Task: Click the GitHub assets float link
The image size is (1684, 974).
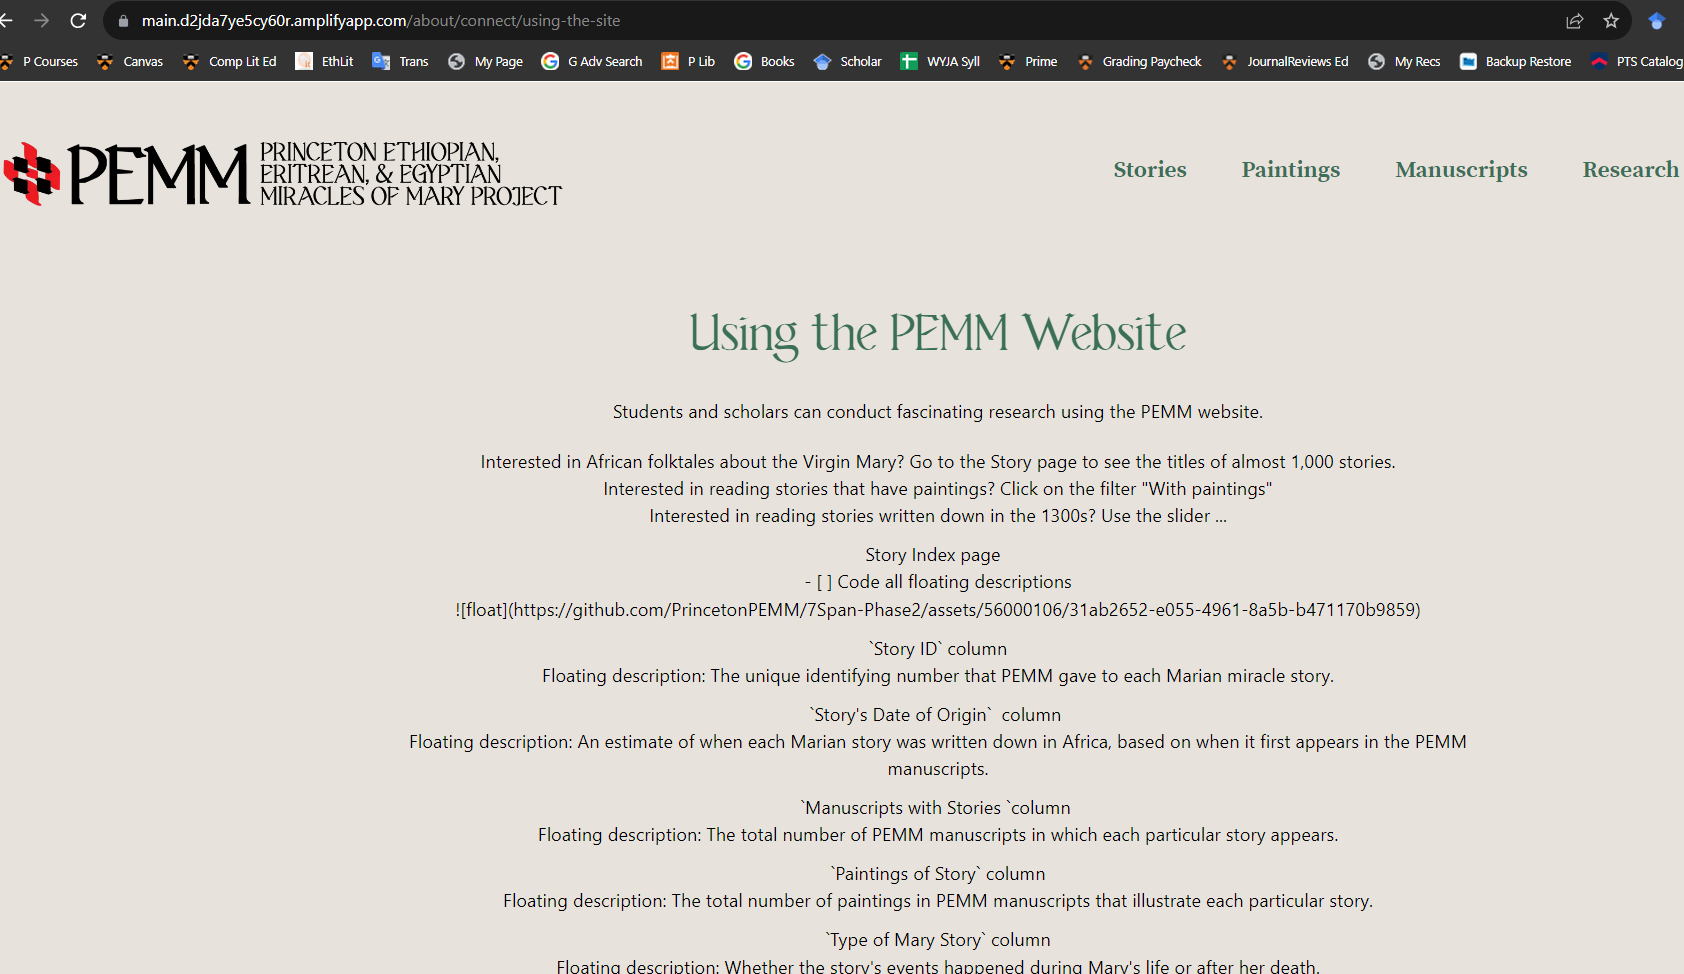Action: (938, 609)
